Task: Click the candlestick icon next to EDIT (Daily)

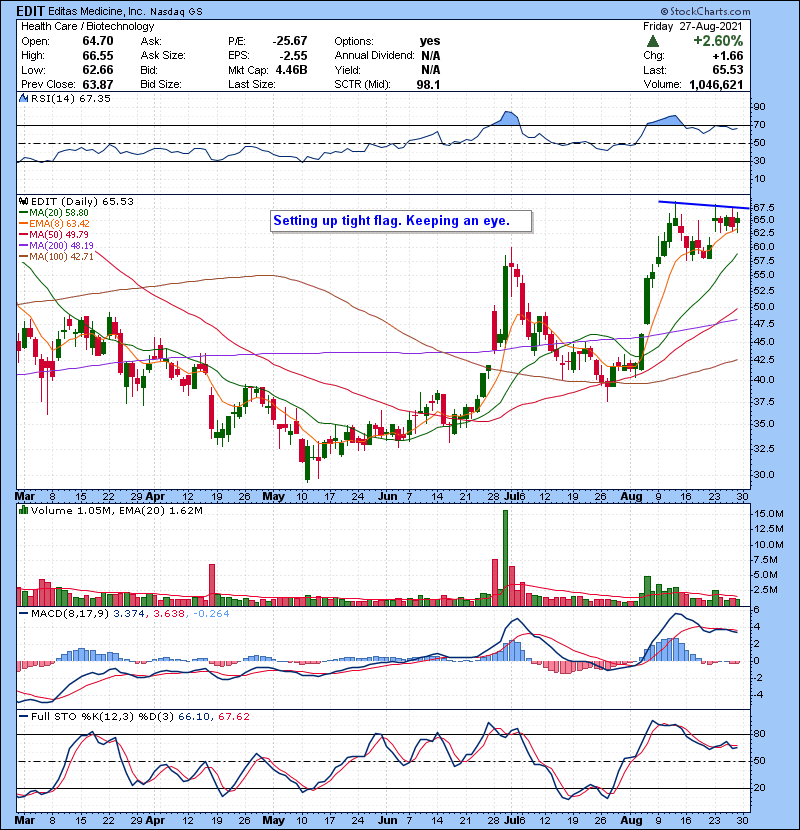Action: [23, 201]
